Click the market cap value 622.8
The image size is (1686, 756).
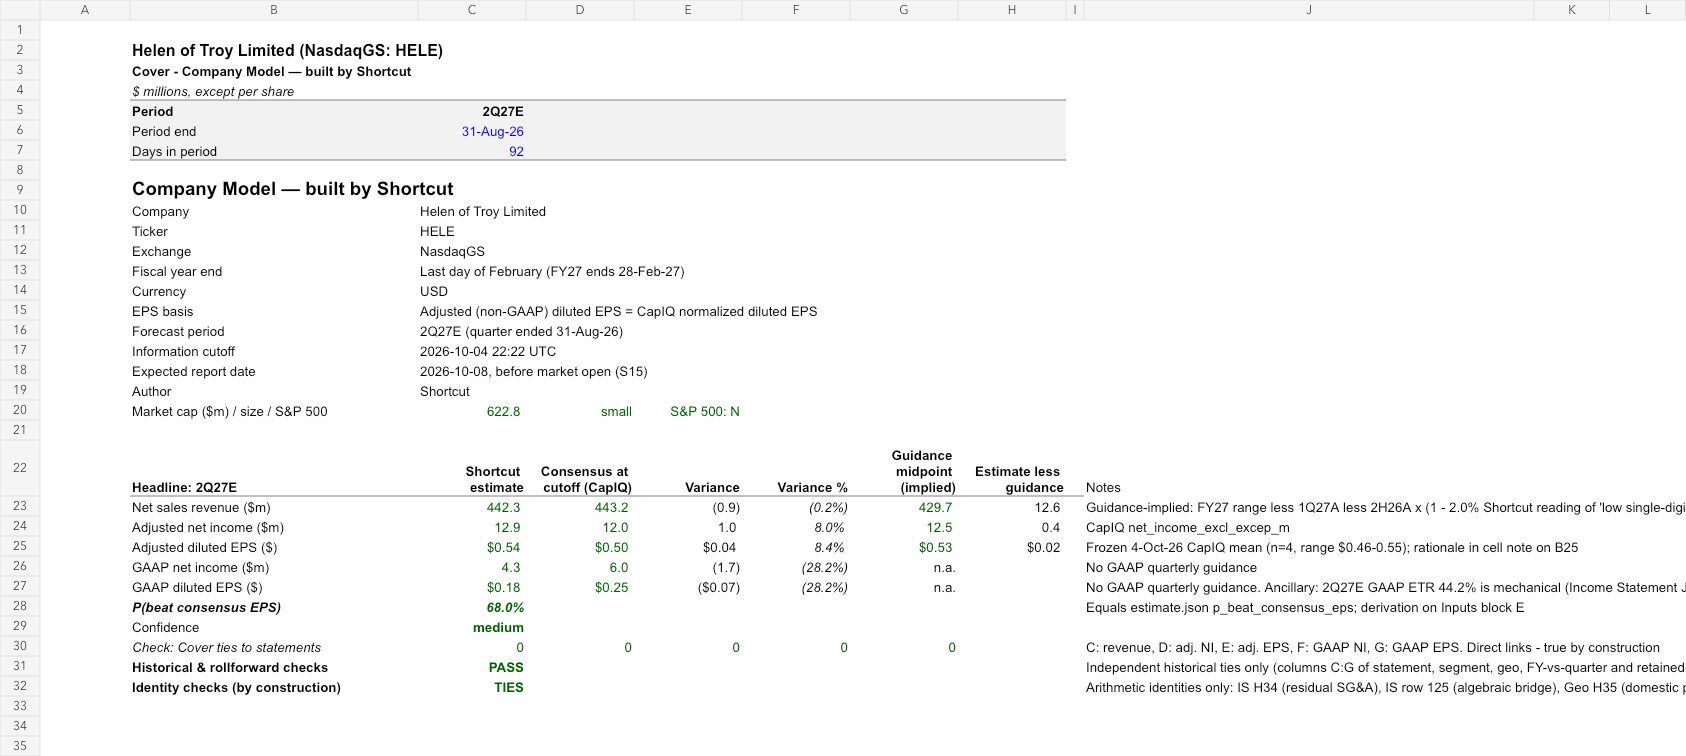(503, 411)
